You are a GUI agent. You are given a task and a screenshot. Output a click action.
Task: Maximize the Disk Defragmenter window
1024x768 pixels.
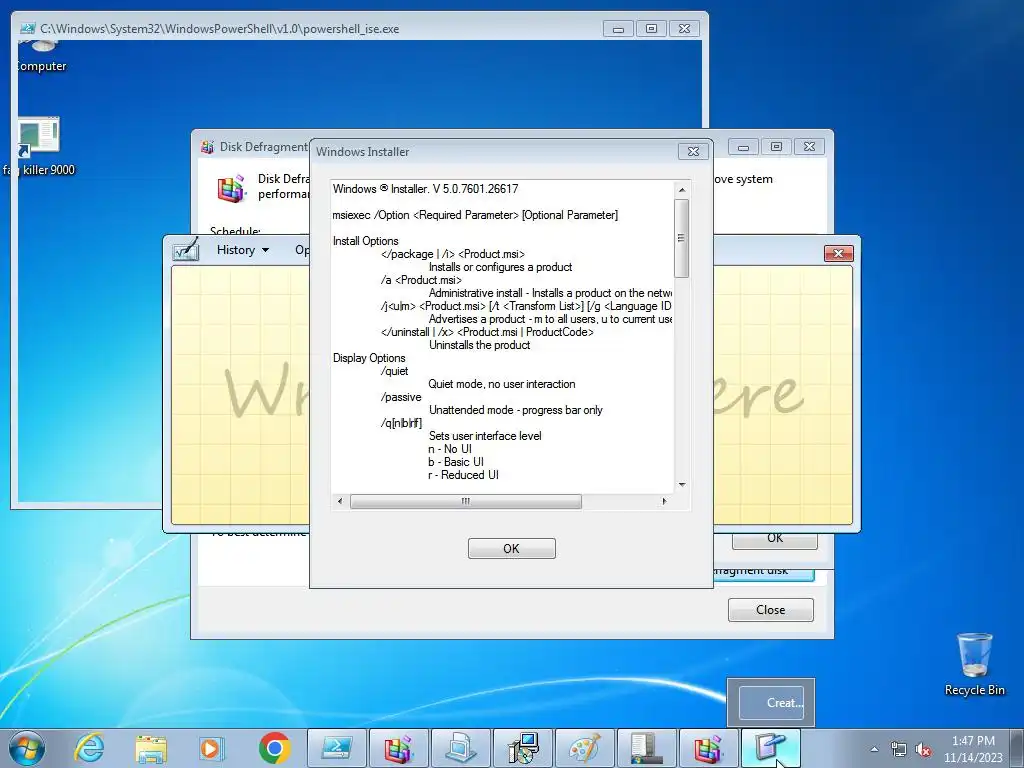click(776, 147)
